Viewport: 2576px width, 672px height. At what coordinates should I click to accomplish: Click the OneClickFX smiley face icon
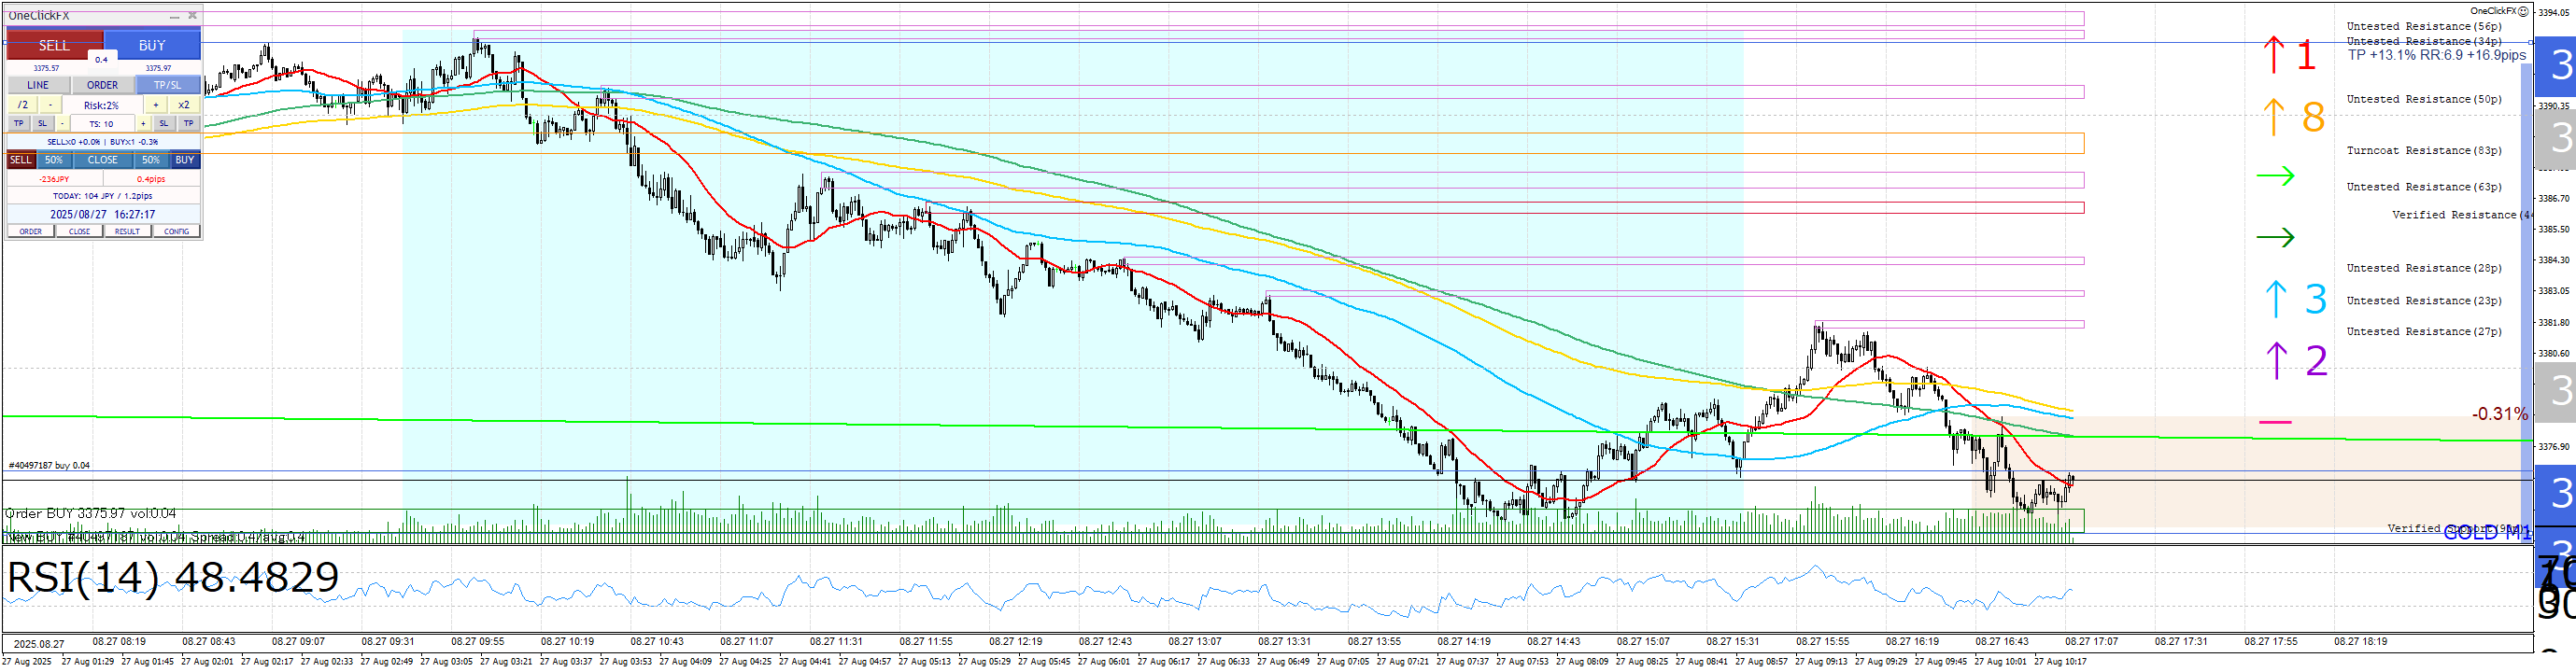point(2523,11)
